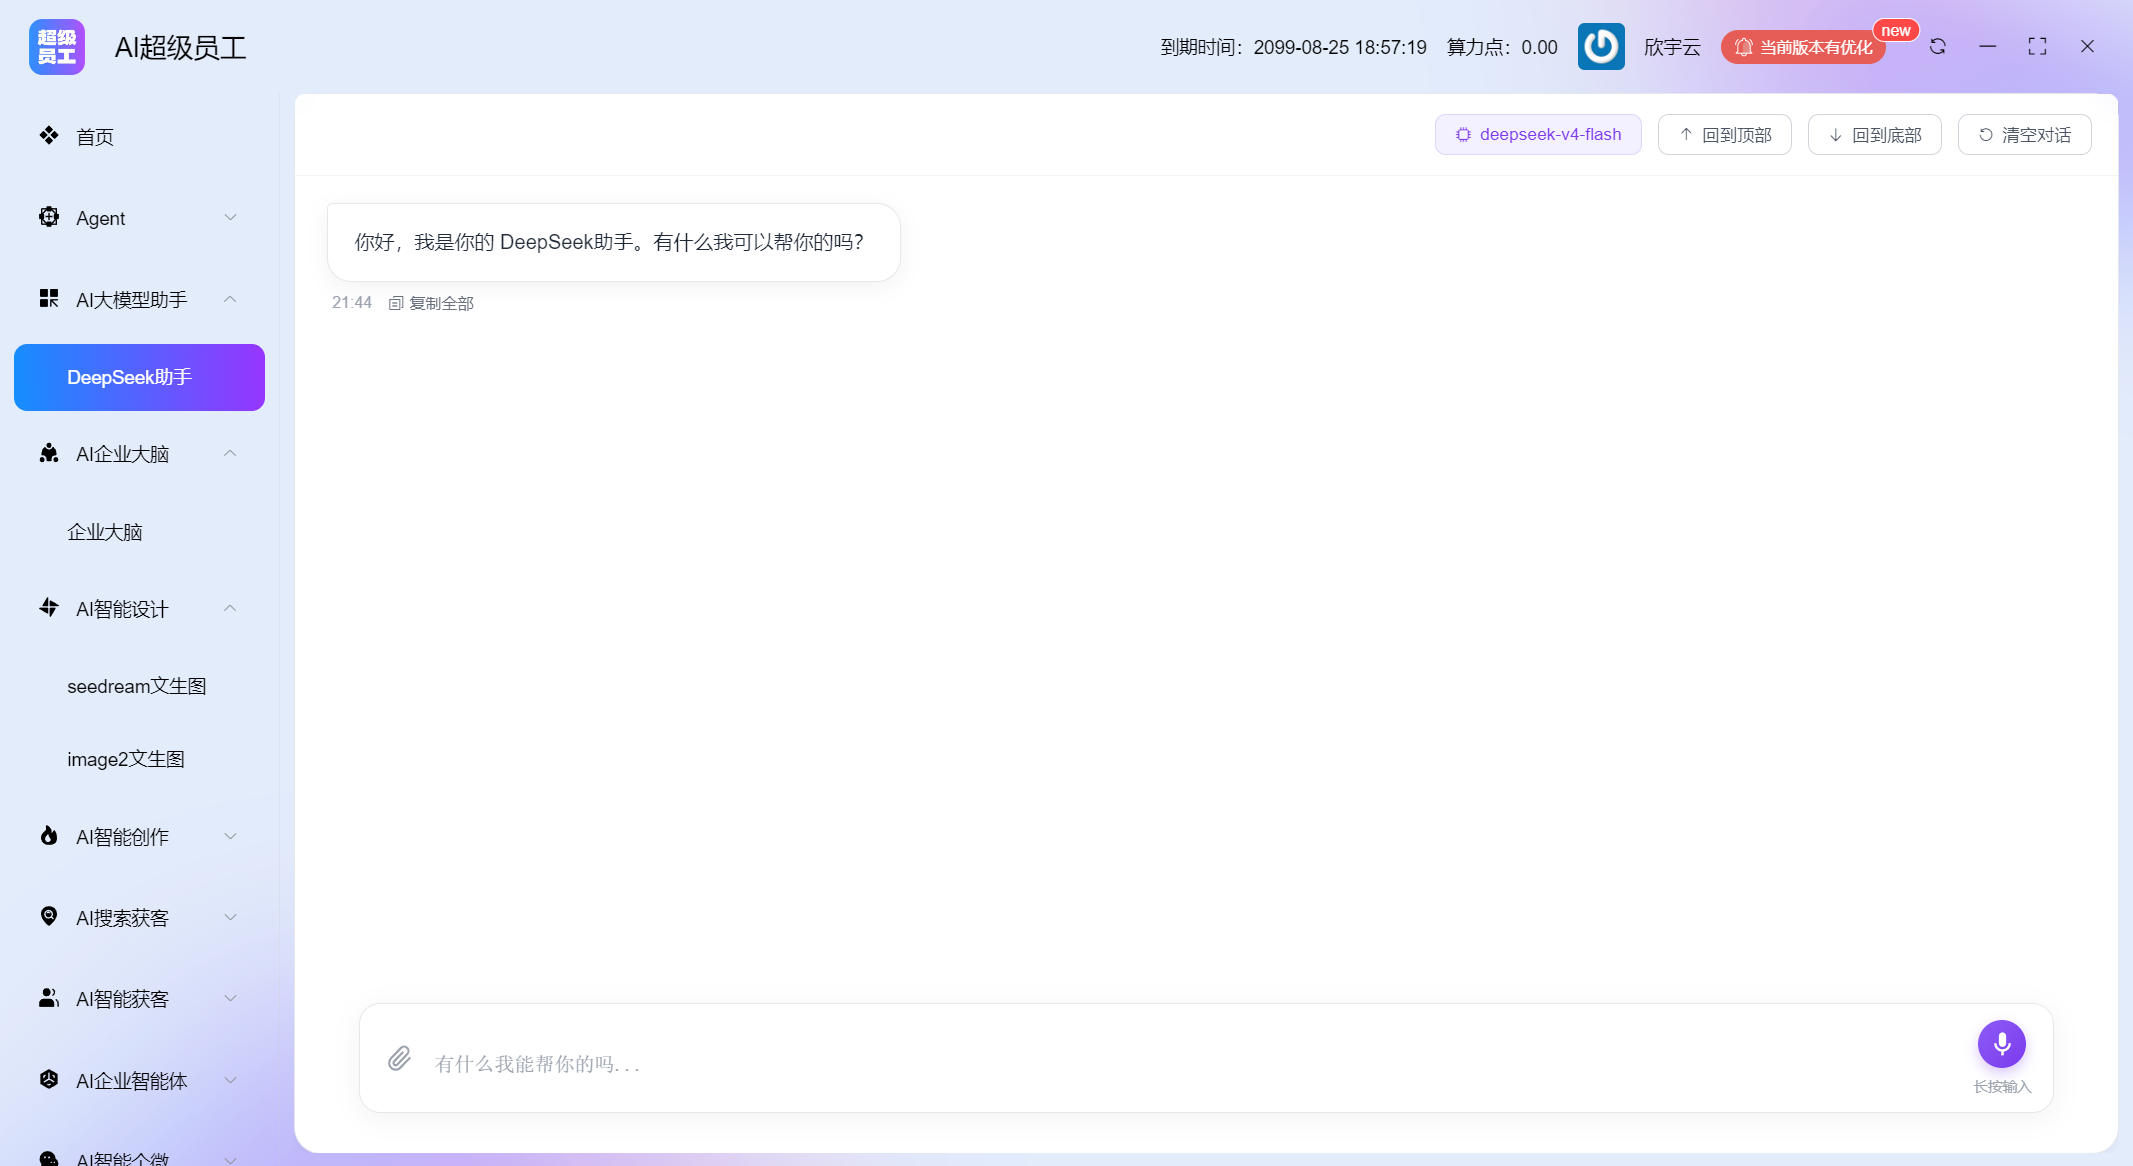Click the 首页 home icon
Image resolution: width=2133 pixels, height=1166 pixels.
(48, 135)
